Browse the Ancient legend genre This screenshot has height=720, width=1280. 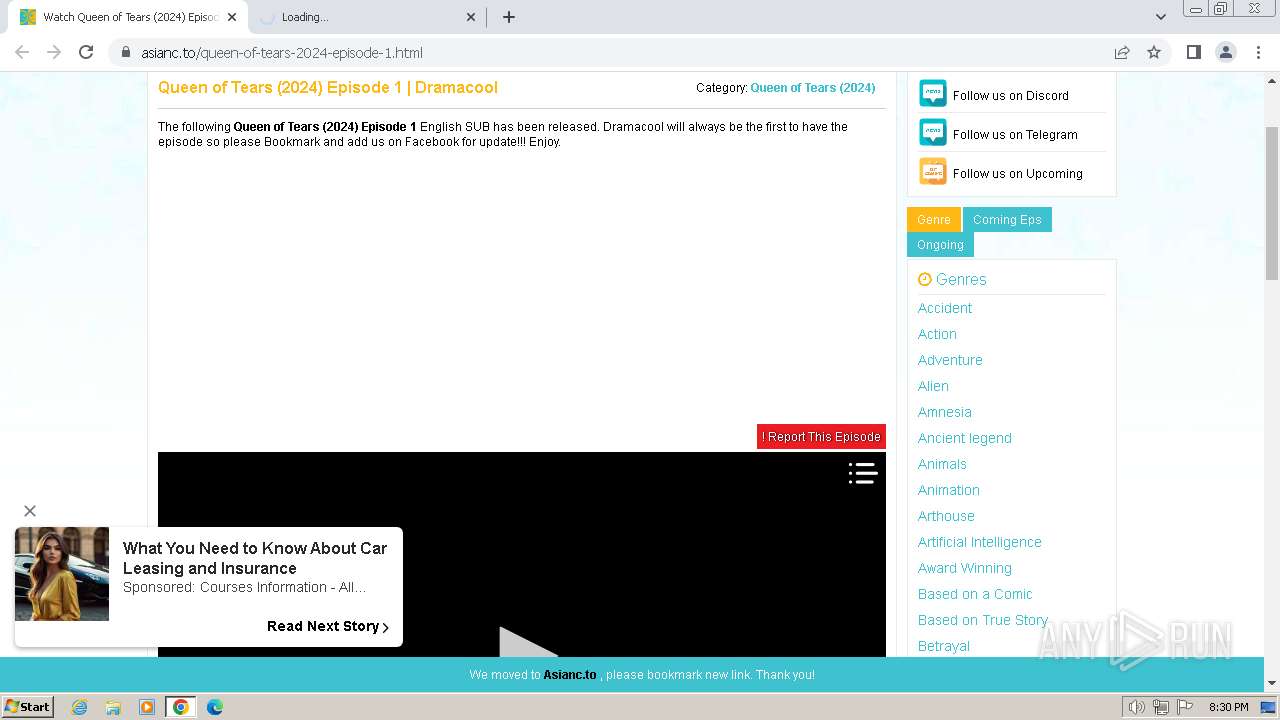[x=964, y=438]
